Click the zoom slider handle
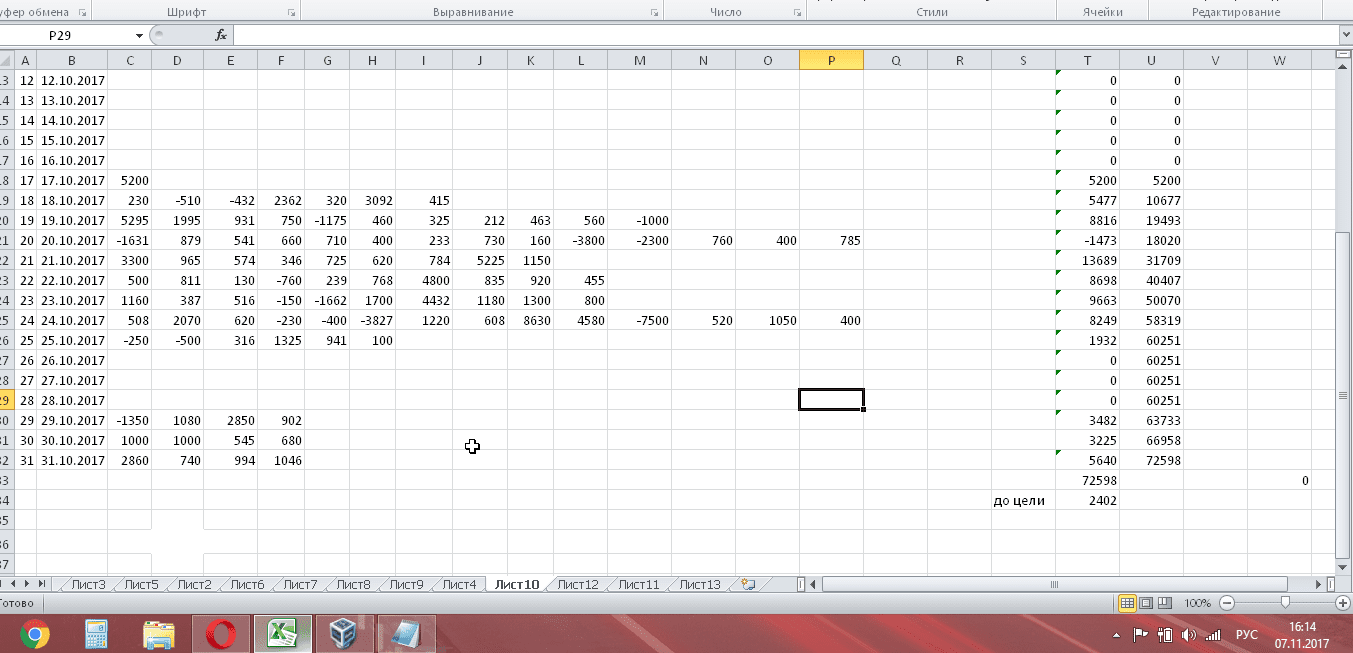 click(x=1285, y=603)
